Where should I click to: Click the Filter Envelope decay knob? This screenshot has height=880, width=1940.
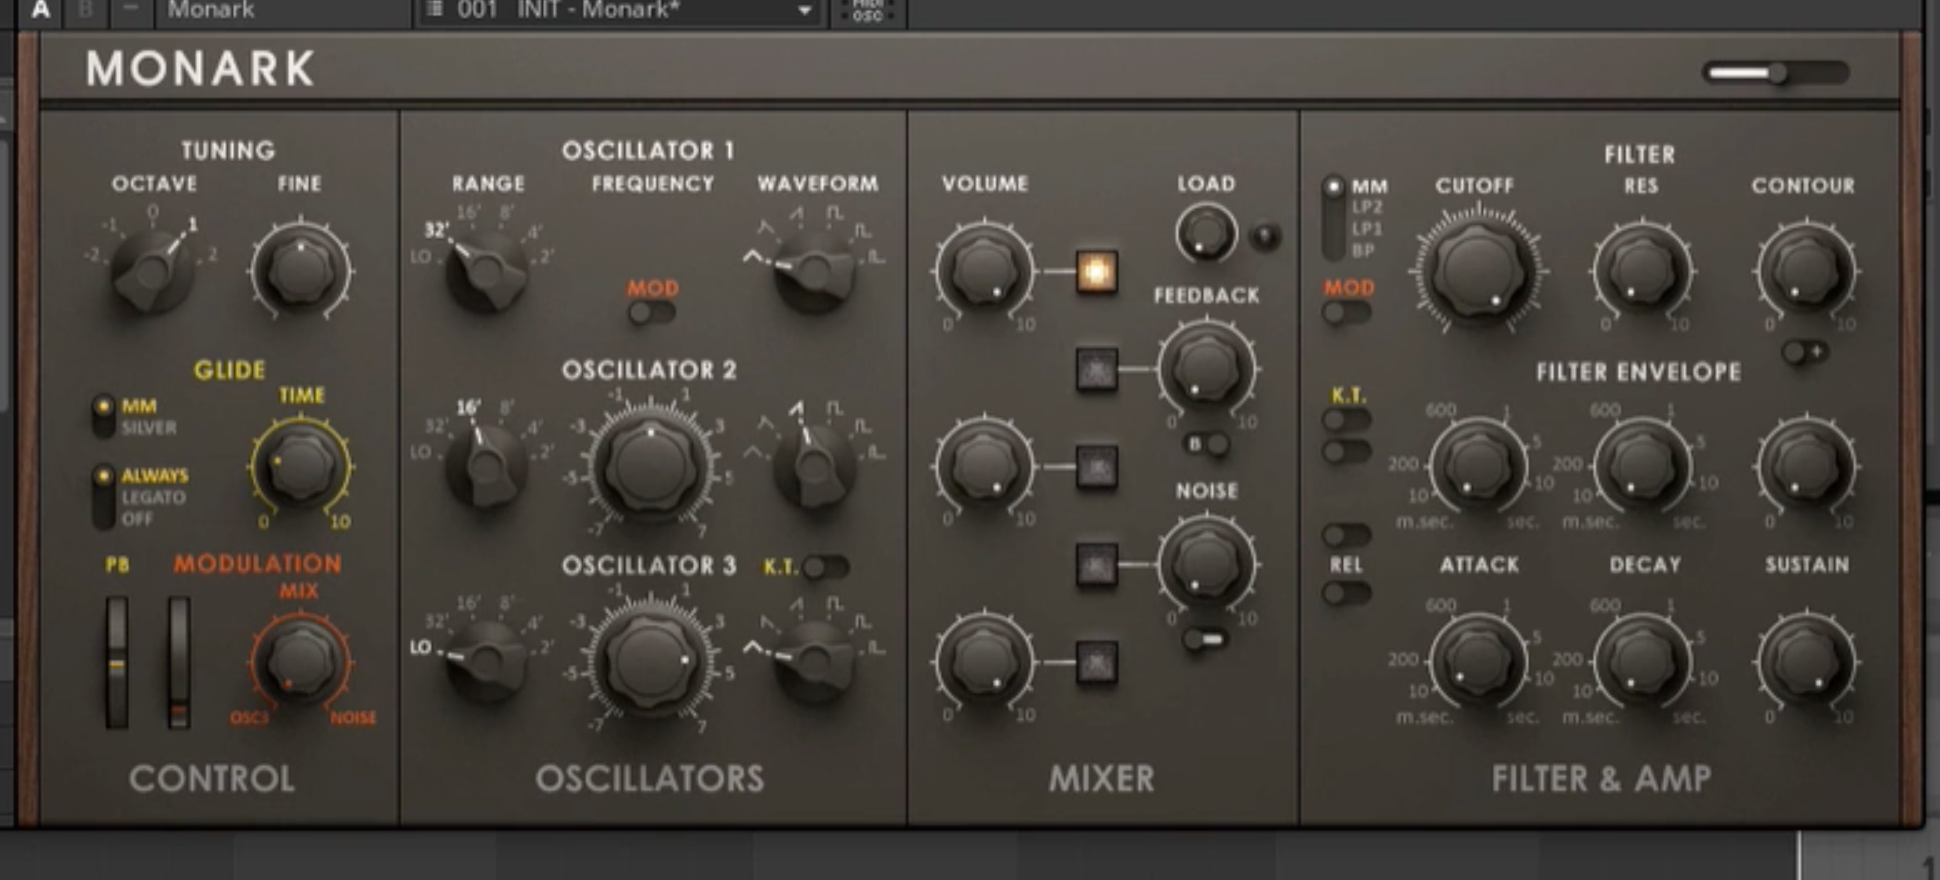pos(1641,466)
